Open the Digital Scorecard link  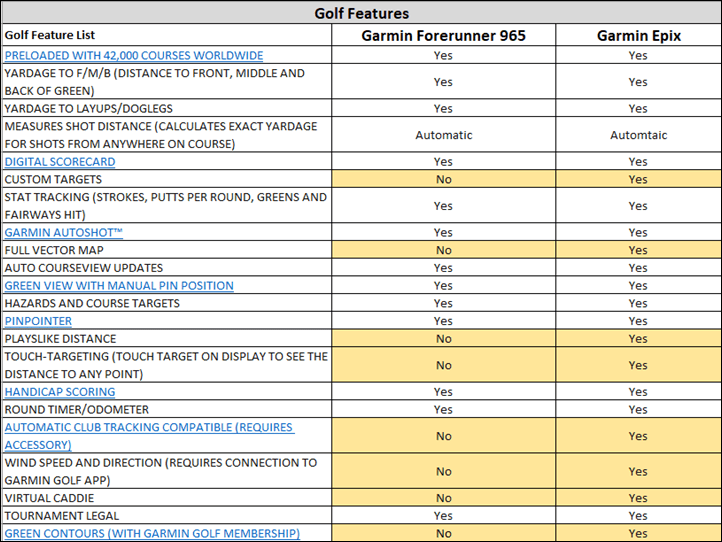point(60,162)
